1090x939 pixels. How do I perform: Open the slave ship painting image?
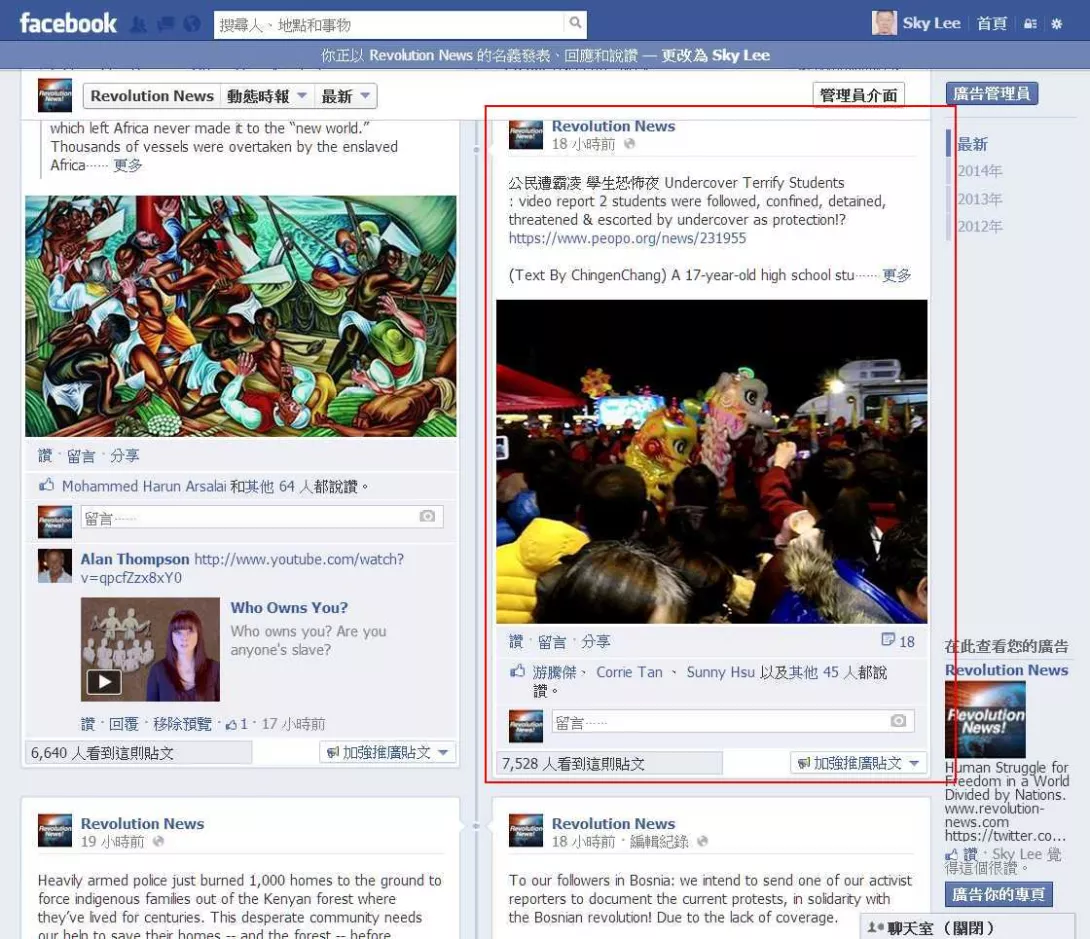pyautogui.click(x=241, y=316)
